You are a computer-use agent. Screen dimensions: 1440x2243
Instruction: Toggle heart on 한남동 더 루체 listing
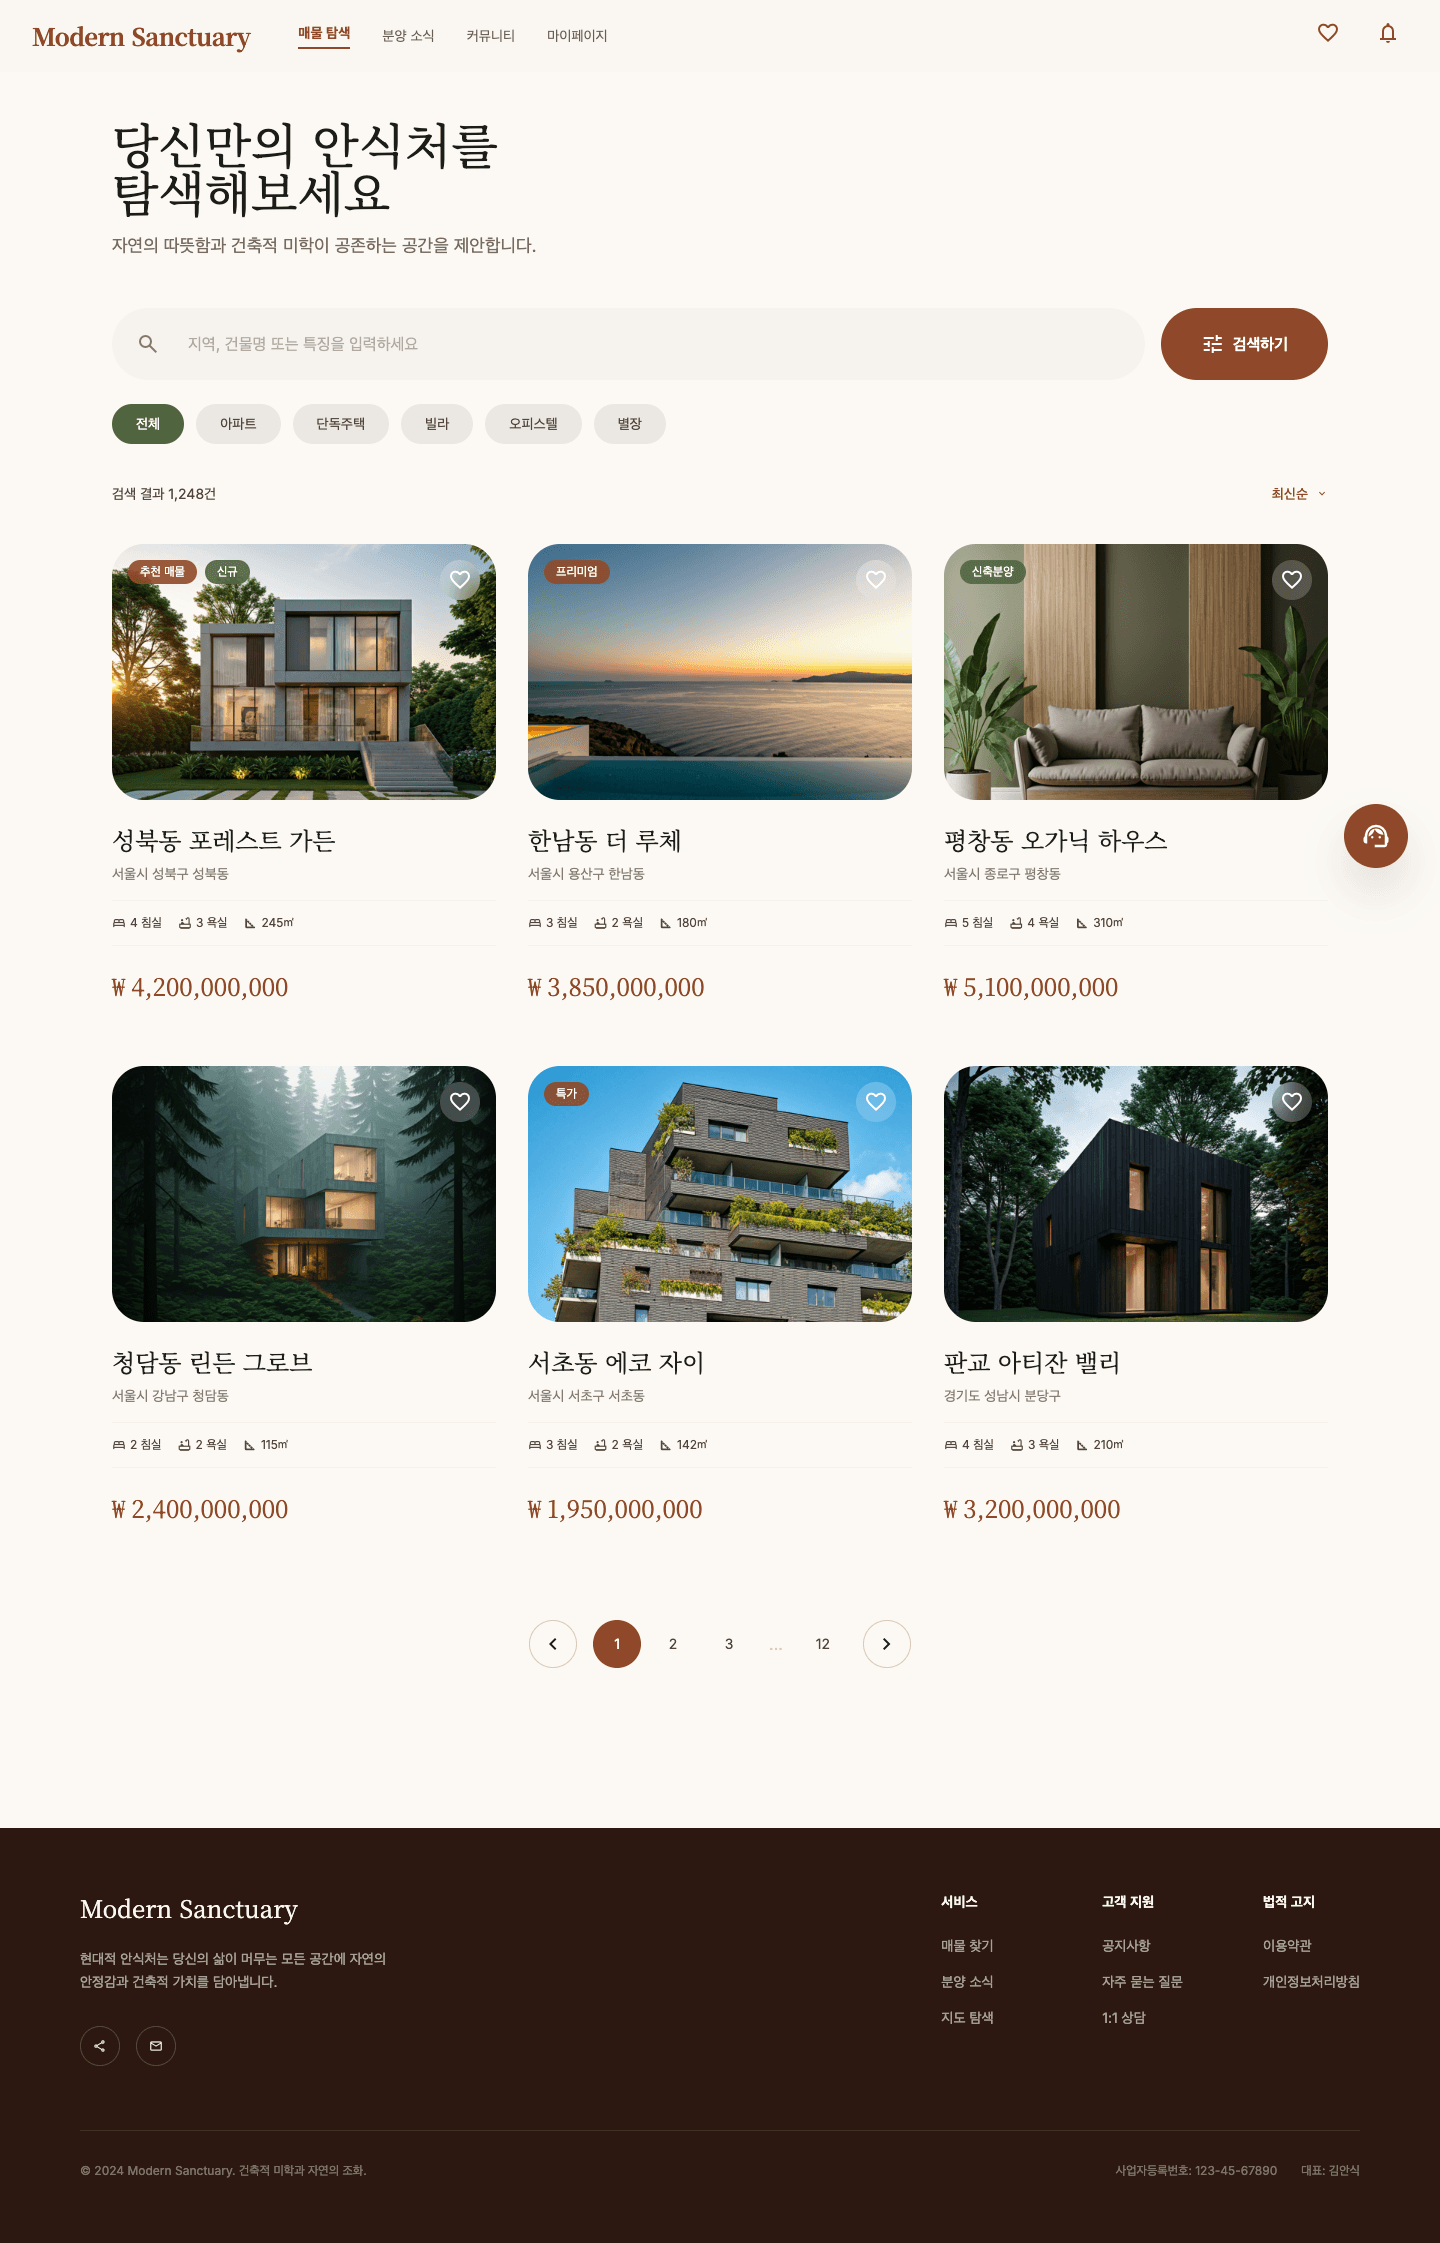(x=876, y=580)
